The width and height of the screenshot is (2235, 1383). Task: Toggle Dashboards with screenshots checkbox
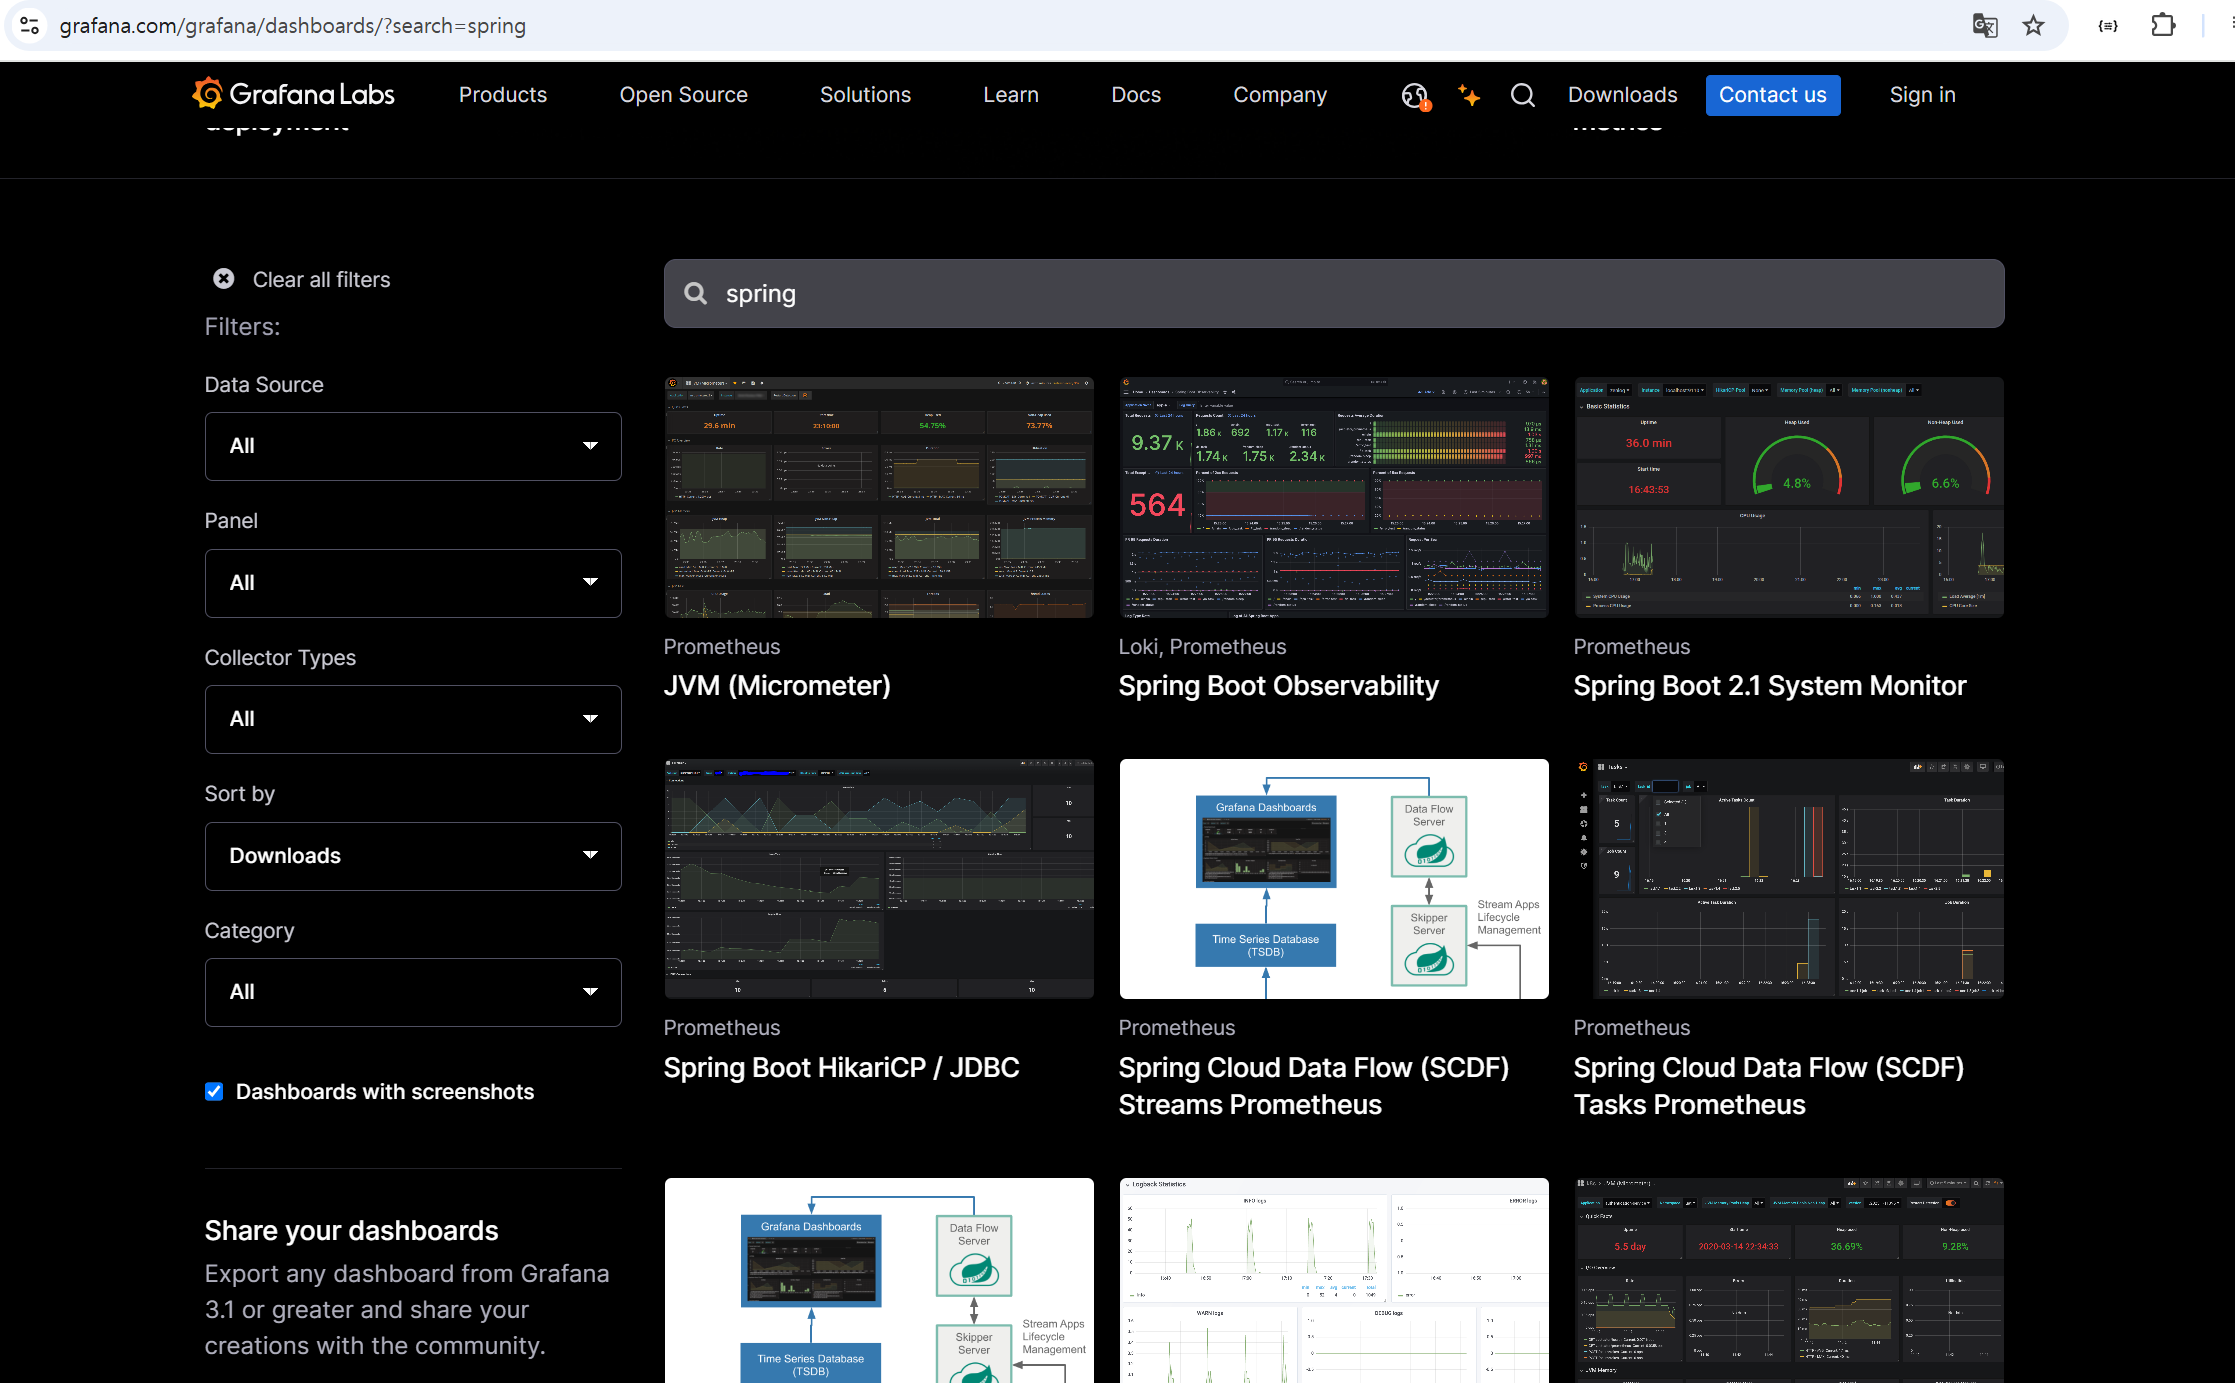[x=214, y=1091]
